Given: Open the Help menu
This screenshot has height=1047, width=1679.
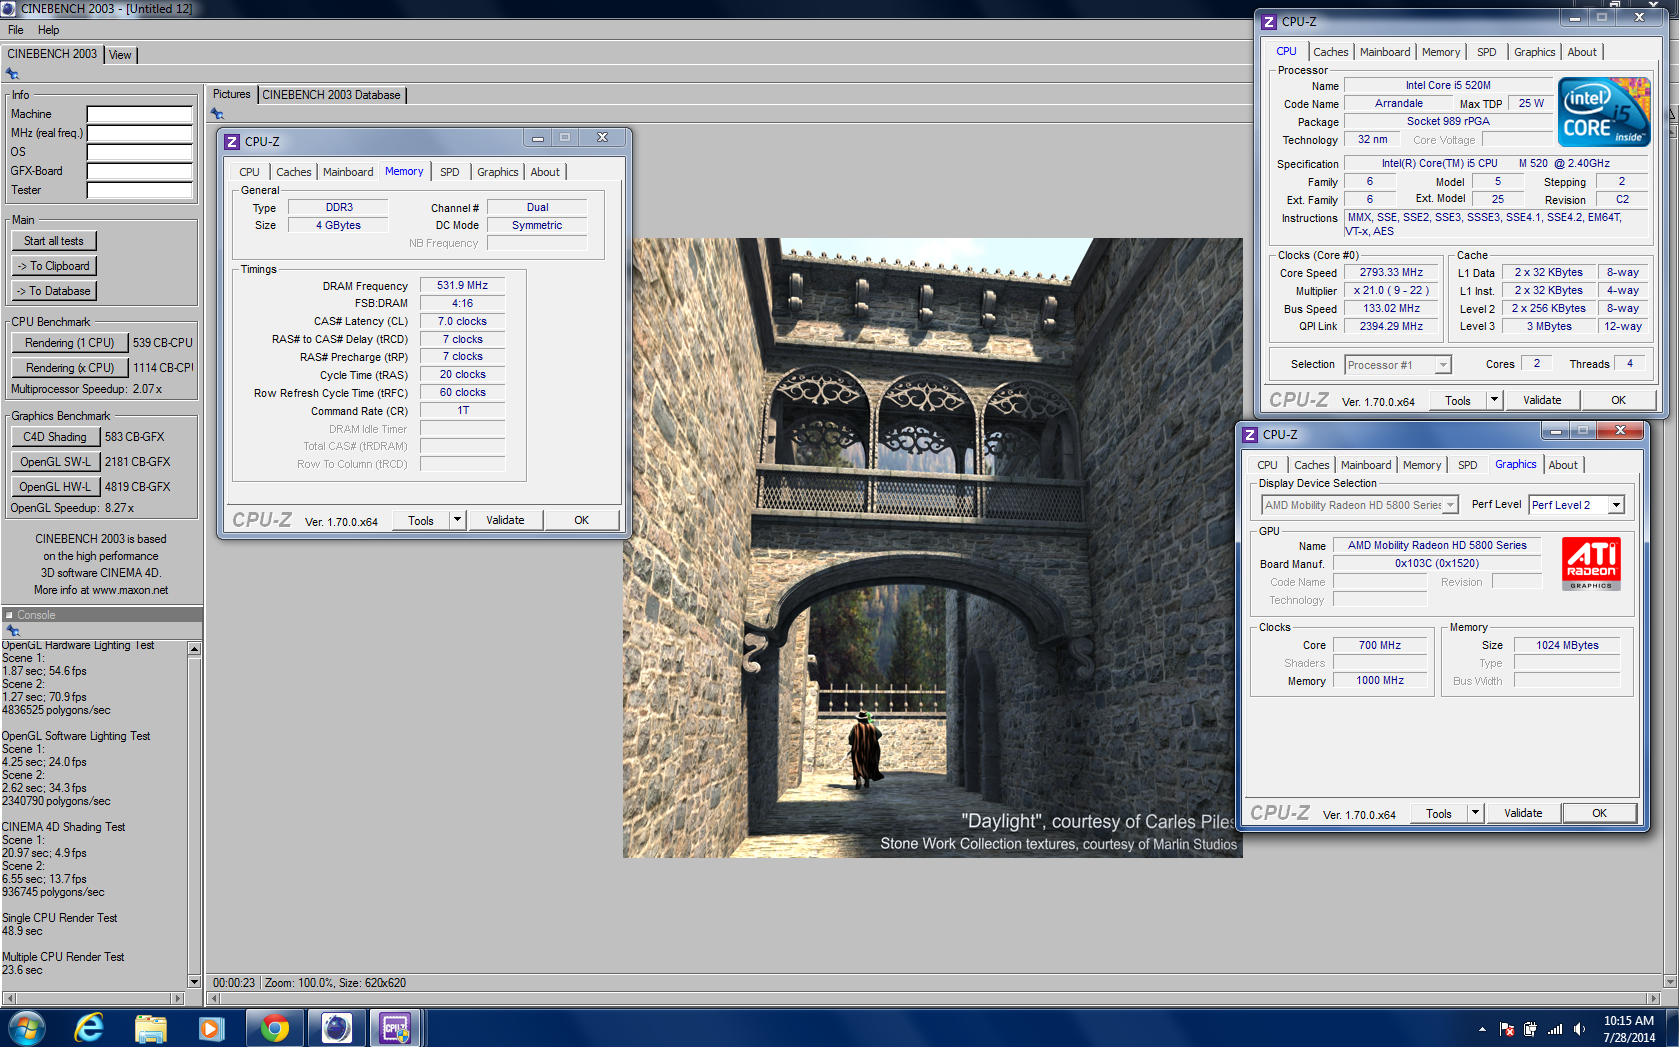Looking at the screenshot, I should click(x=48, y=30).
